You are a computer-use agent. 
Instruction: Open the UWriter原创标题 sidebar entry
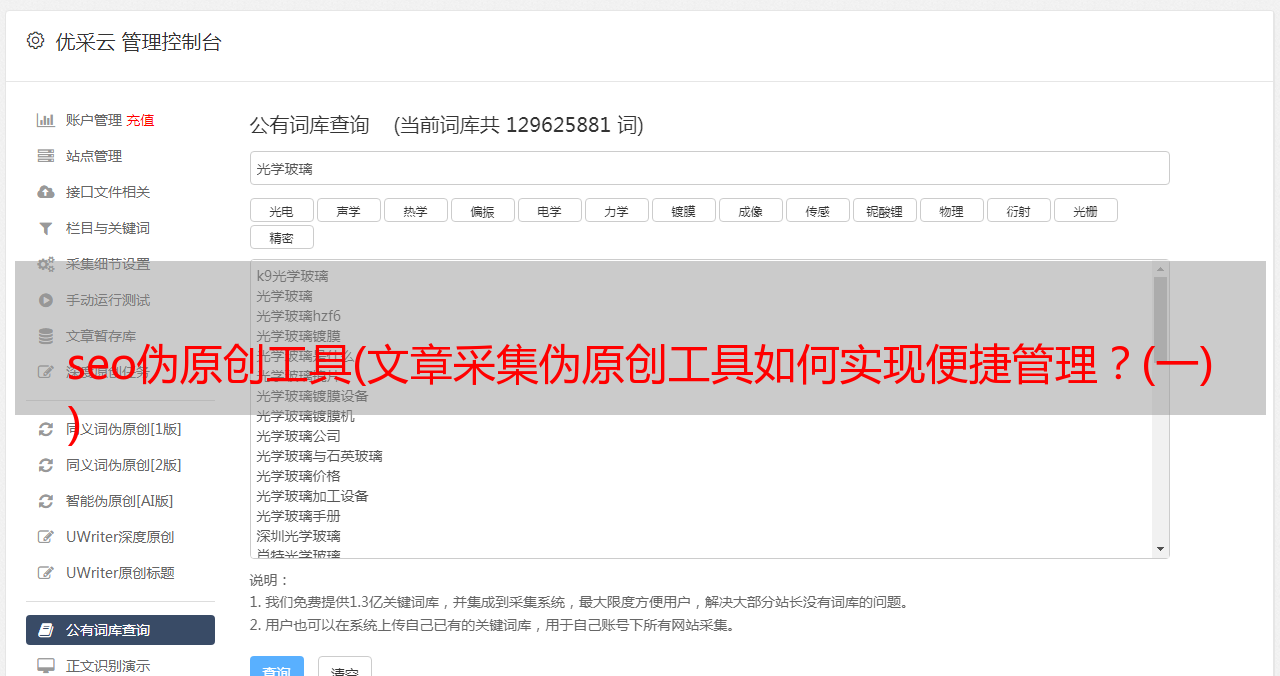click(x=120, y=573)
